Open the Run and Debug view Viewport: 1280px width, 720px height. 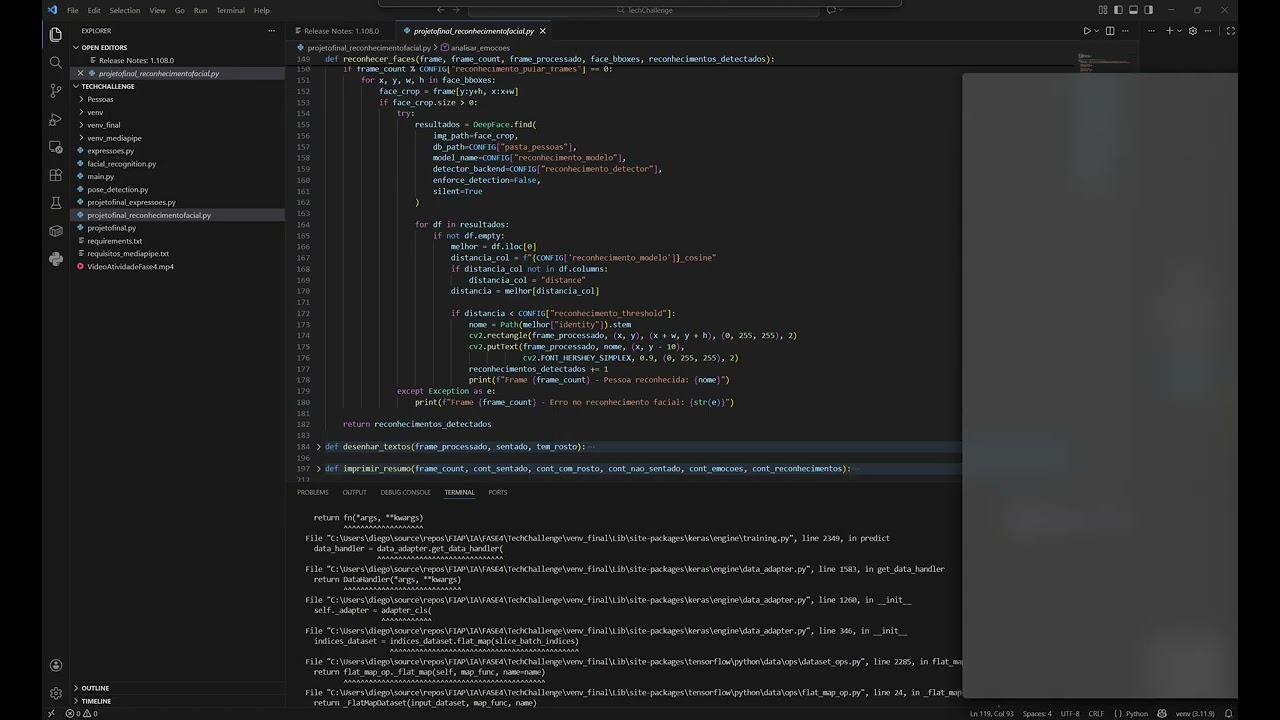(x=56, y=119)
